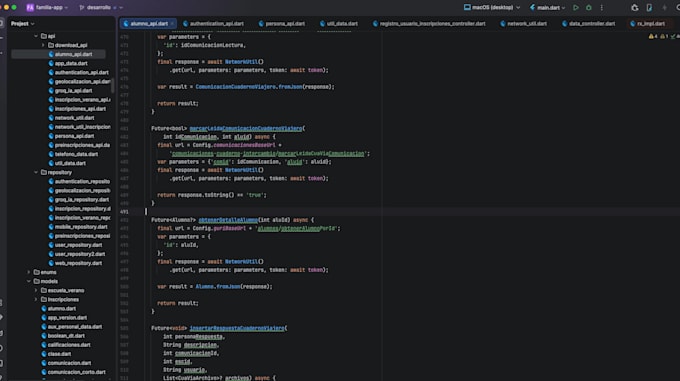
Task: Open app_data.dart in the project tree
Action: click(x=71, y=63)
